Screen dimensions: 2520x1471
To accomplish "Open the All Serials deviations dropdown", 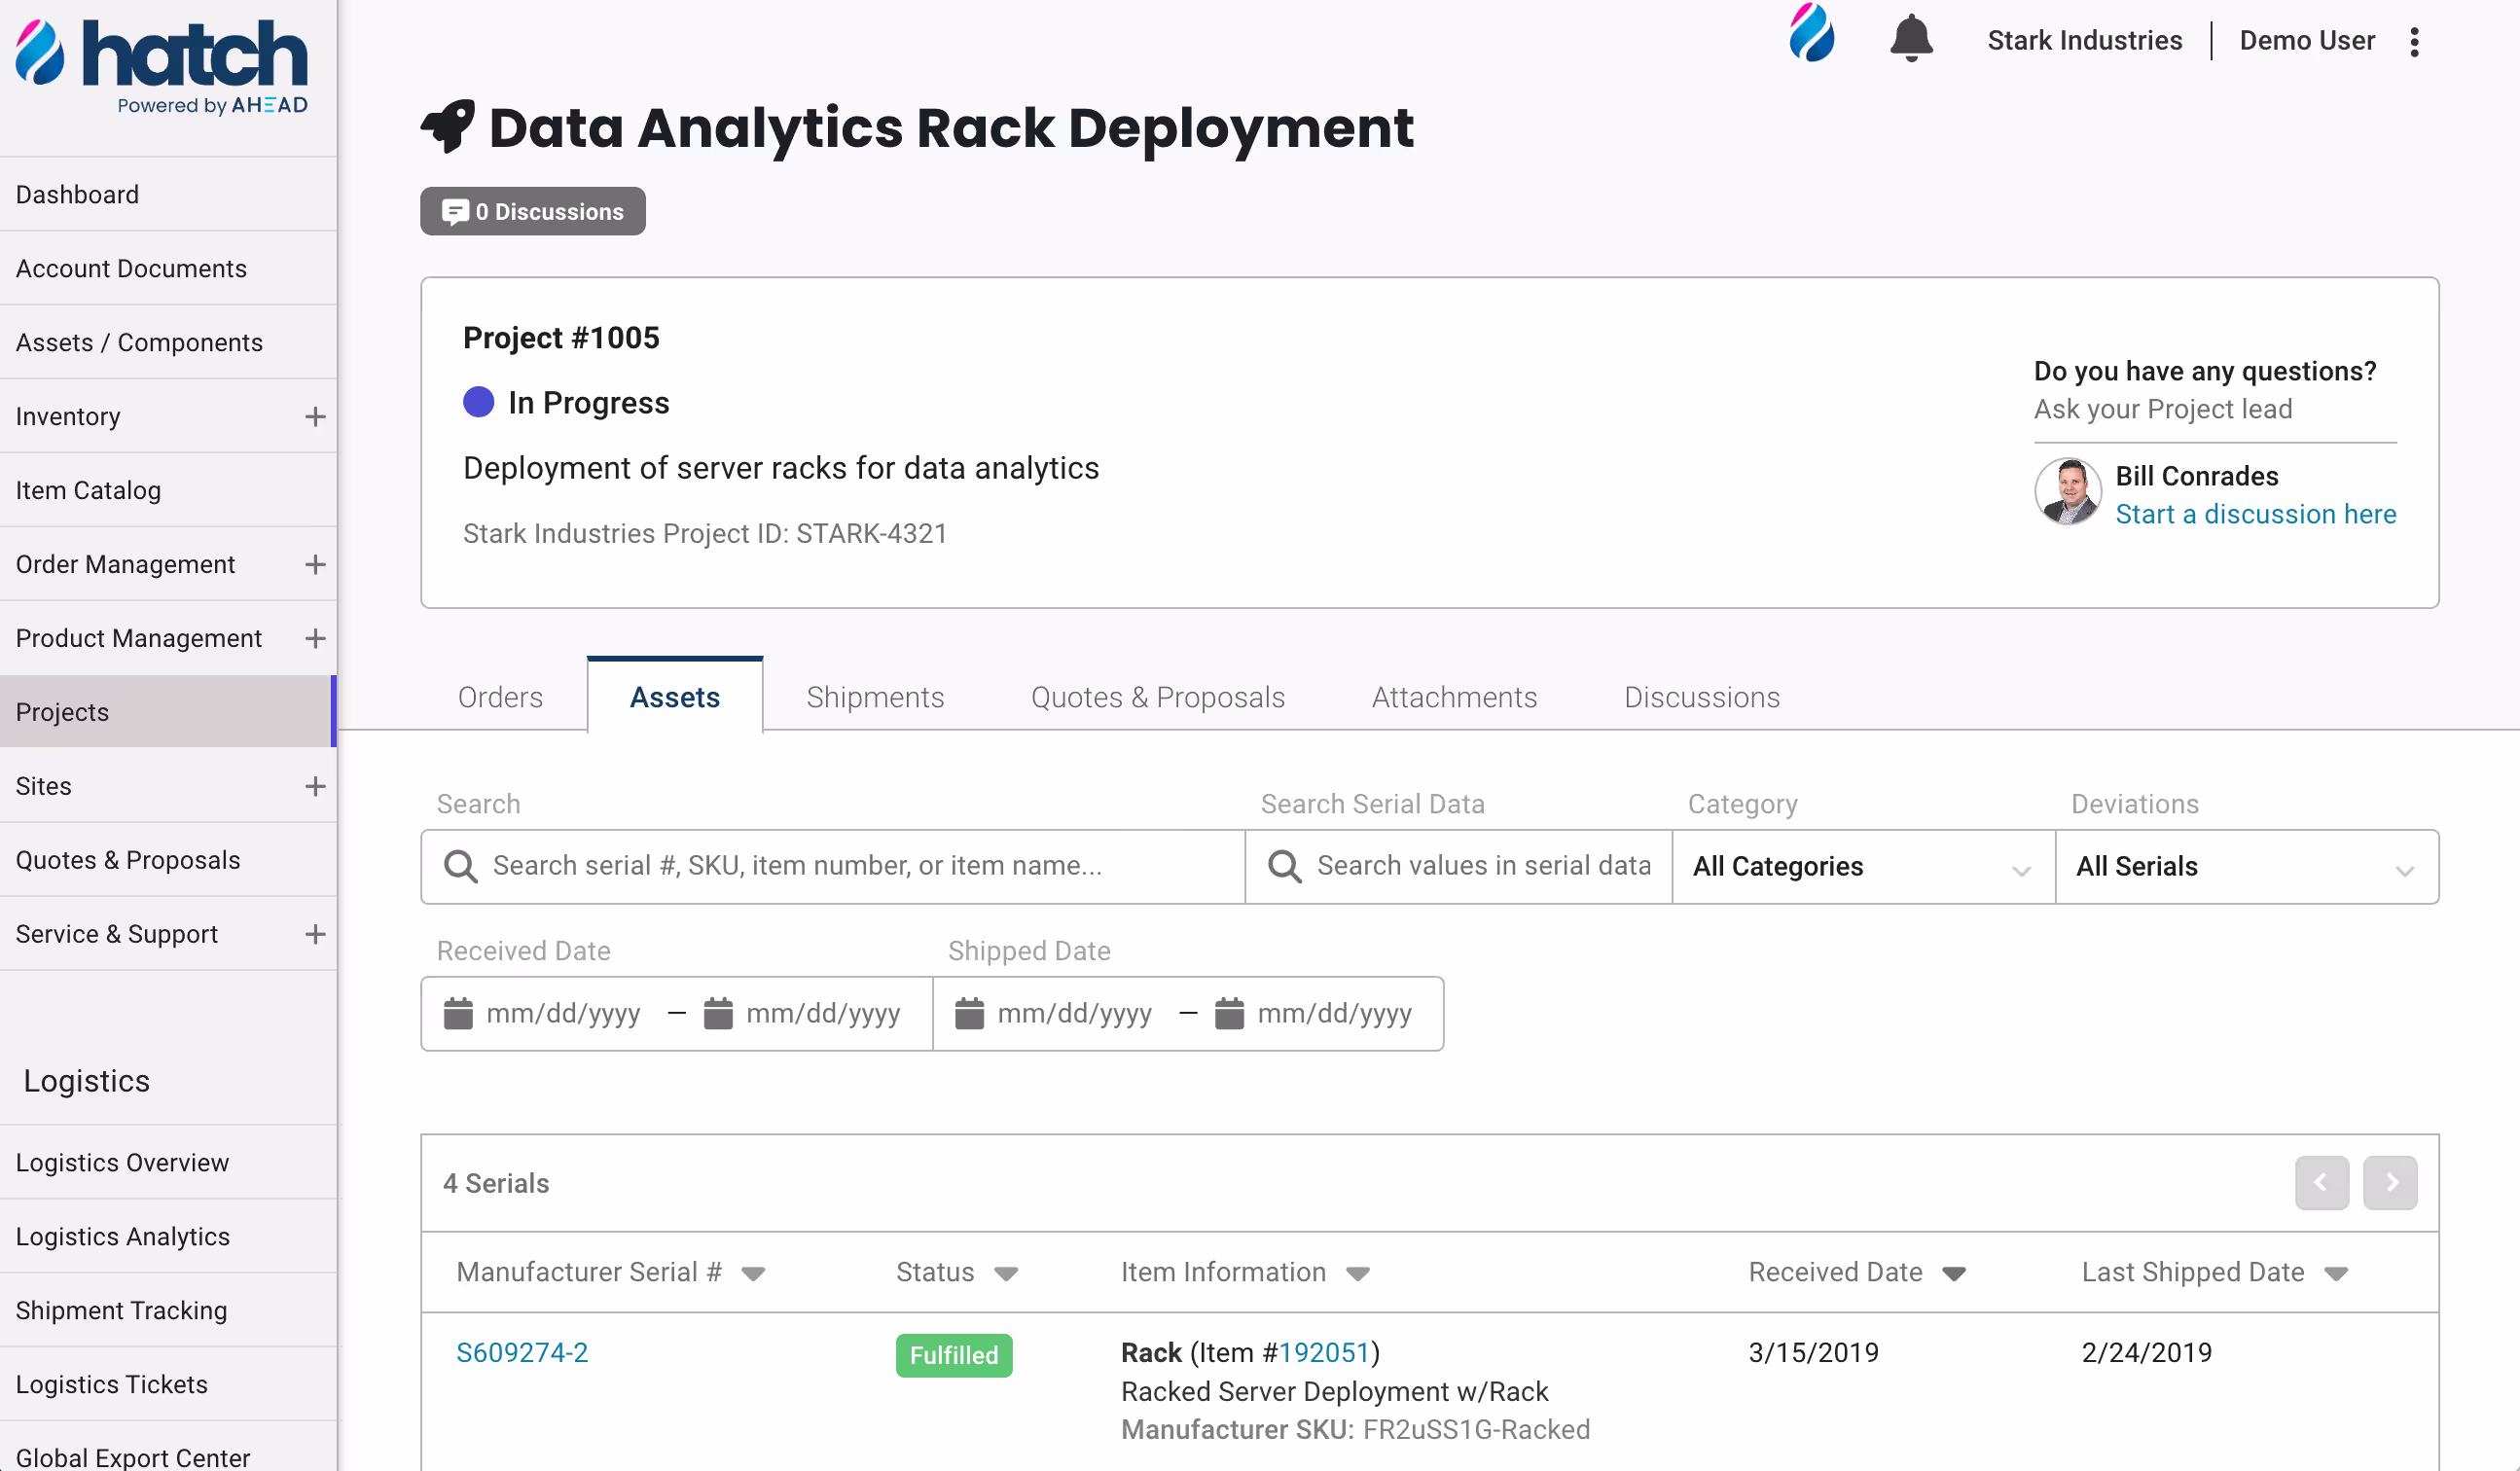I will (x=2245, y=866).
